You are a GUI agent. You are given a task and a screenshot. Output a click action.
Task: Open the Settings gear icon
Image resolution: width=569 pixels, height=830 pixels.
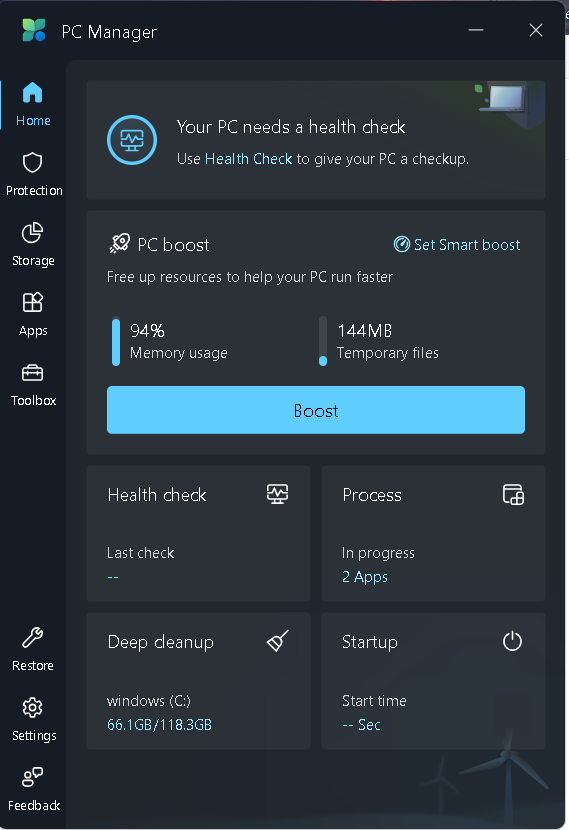(32, 708)
